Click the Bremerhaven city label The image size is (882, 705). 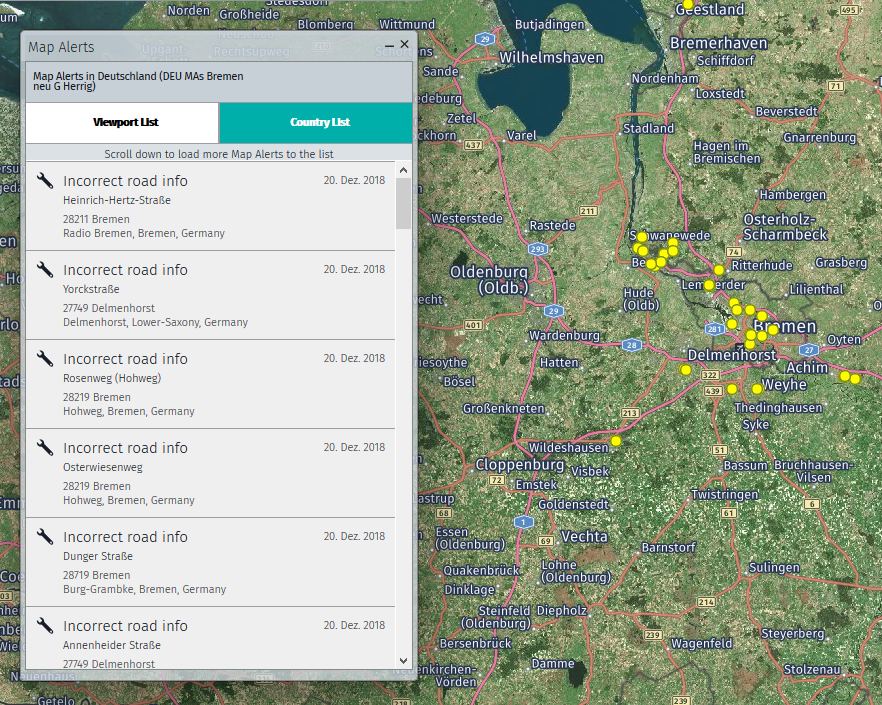tap(718, 43)
